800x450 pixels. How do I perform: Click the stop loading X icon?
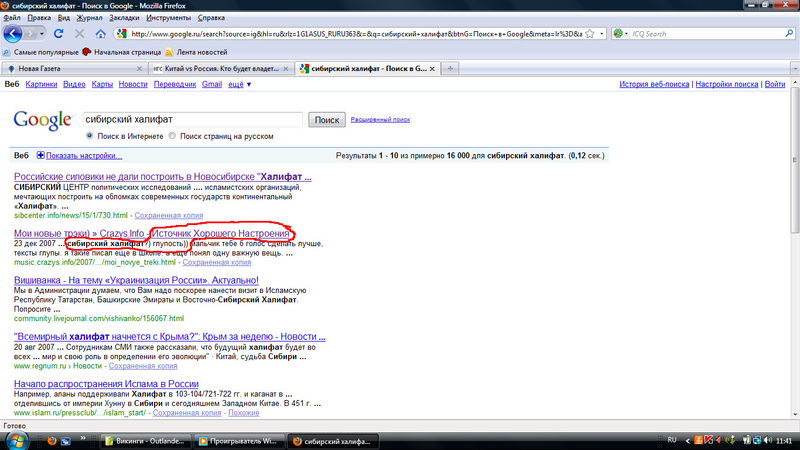click(80, 34)
